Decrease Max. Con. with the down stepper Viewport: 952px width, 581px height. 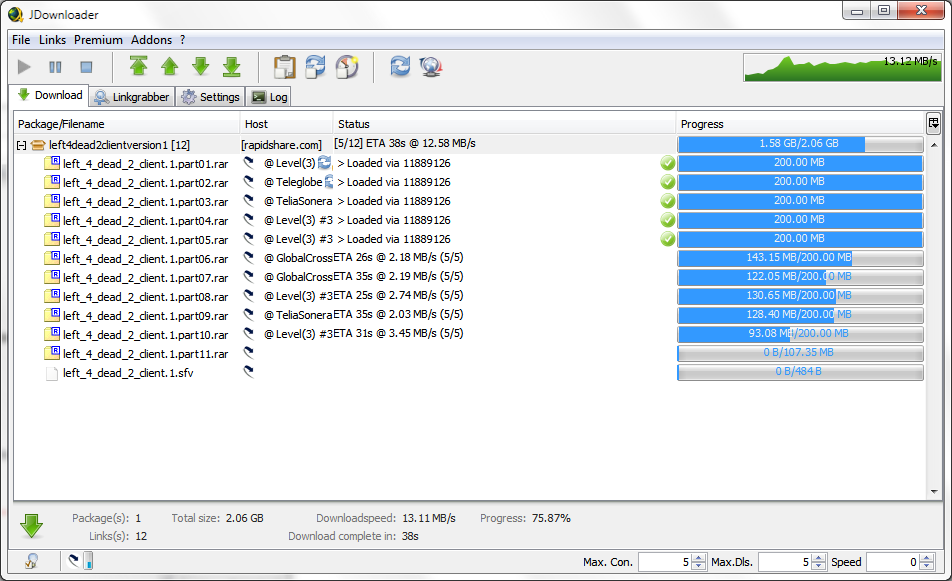[699, 566]
